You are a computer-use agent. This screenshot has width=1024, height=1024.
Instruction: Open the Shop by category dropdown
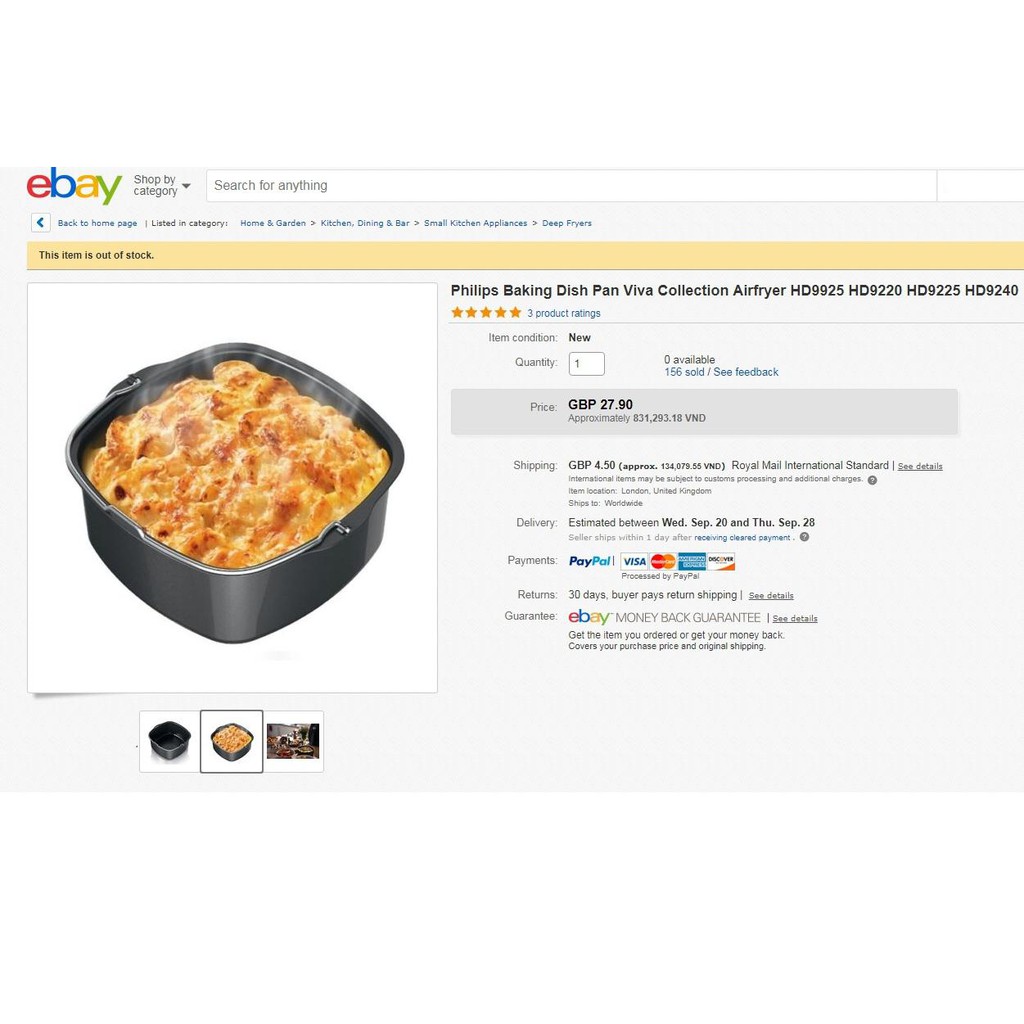coord(162,185)
